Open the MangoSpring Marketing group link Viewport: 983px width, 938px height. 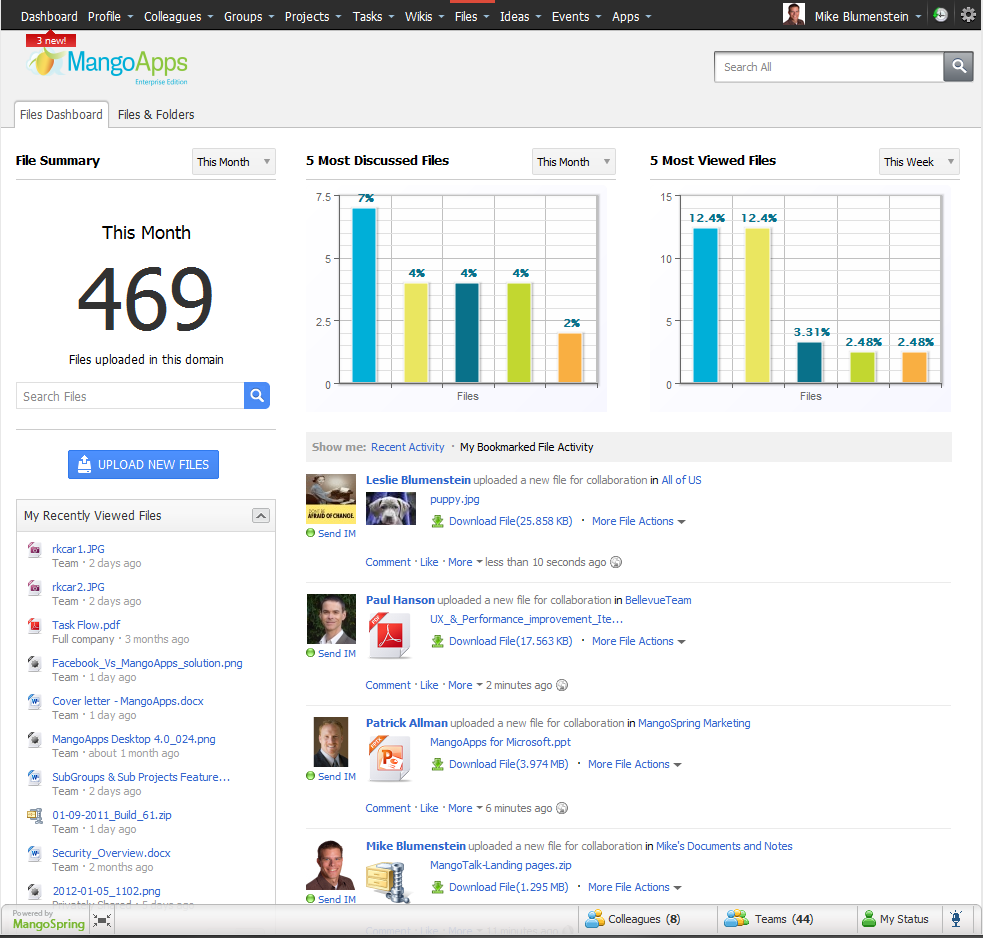[x=694, y=723]
